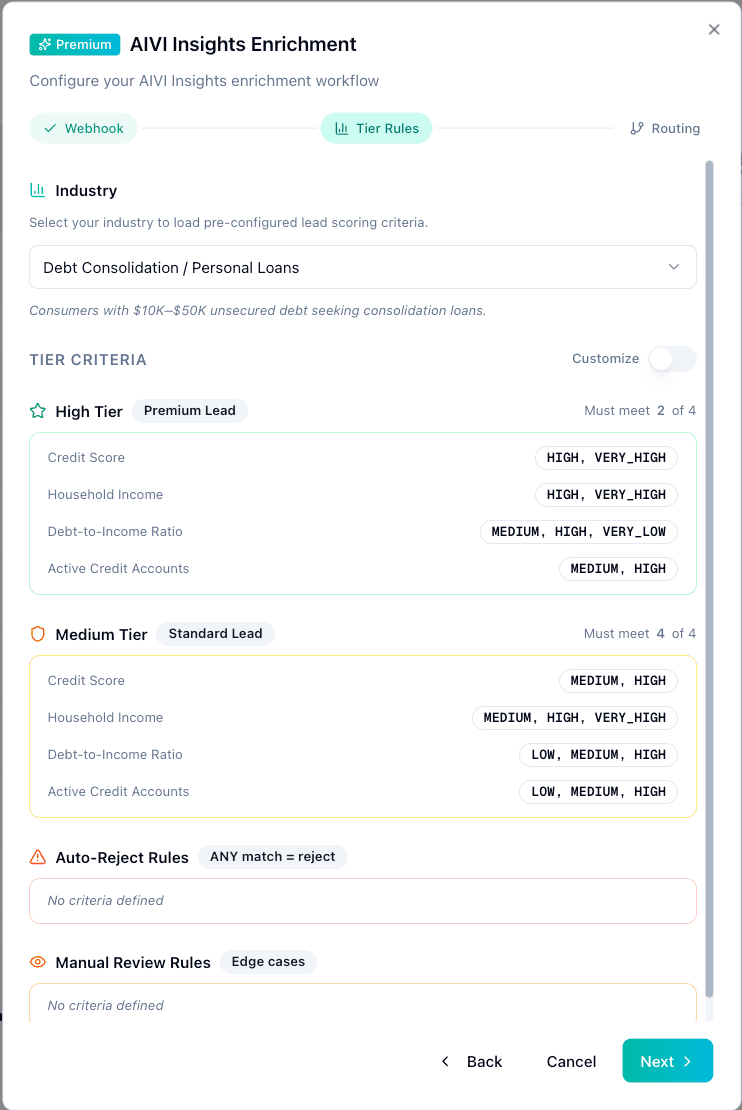Open the Industry selection dropdown

click(x=362, y=267)
